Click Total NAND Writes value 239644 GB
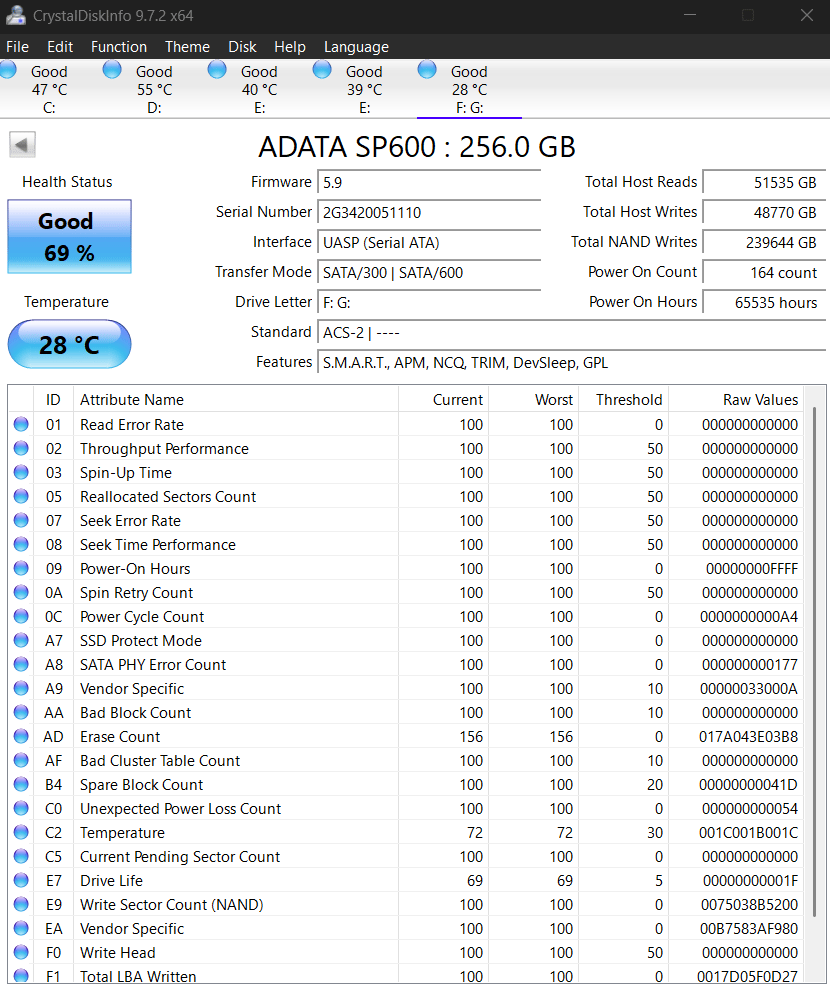The height and width of the screenshot is (991, 830). 764,243
